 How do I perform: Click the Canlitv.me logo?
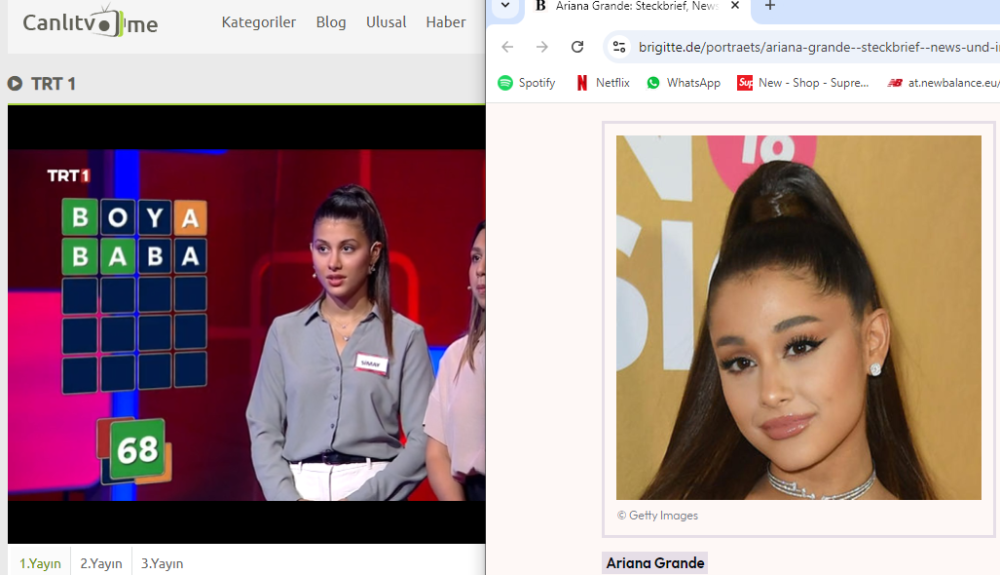90,22
